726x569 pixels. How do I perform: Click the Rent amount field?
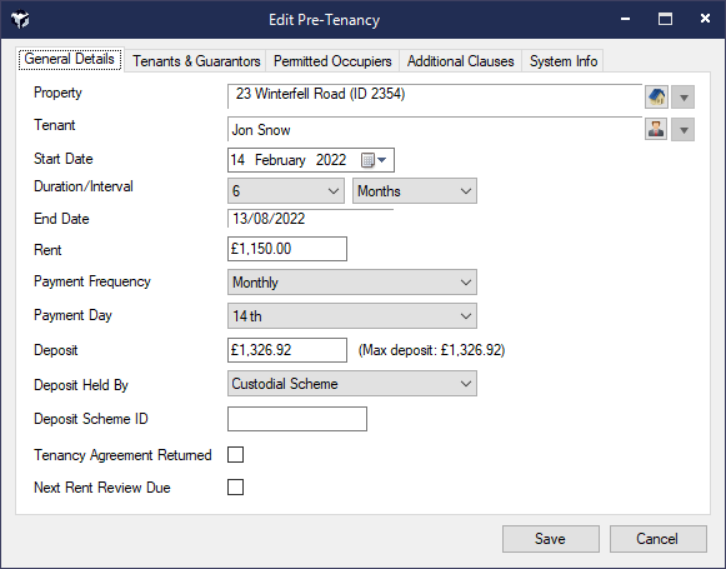click(x=287, y=248)
